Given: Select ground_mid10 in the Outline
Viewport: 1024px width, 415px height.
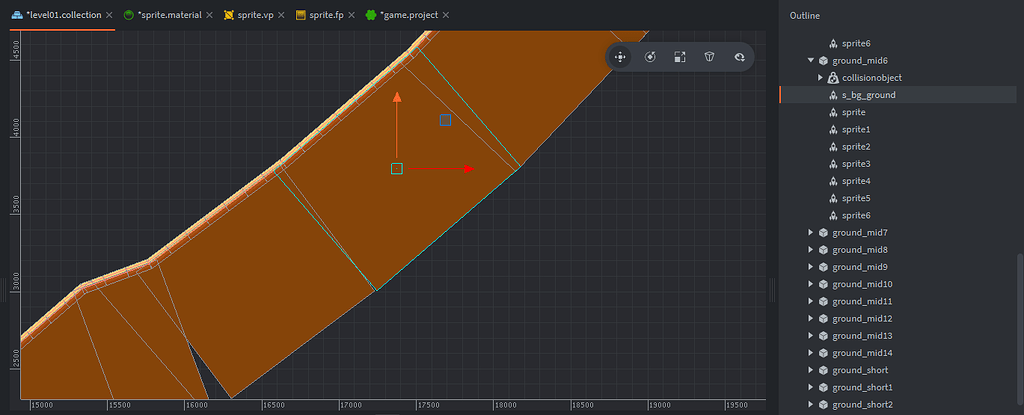Looking at the screenshot, I should click(x=862, y=284).
